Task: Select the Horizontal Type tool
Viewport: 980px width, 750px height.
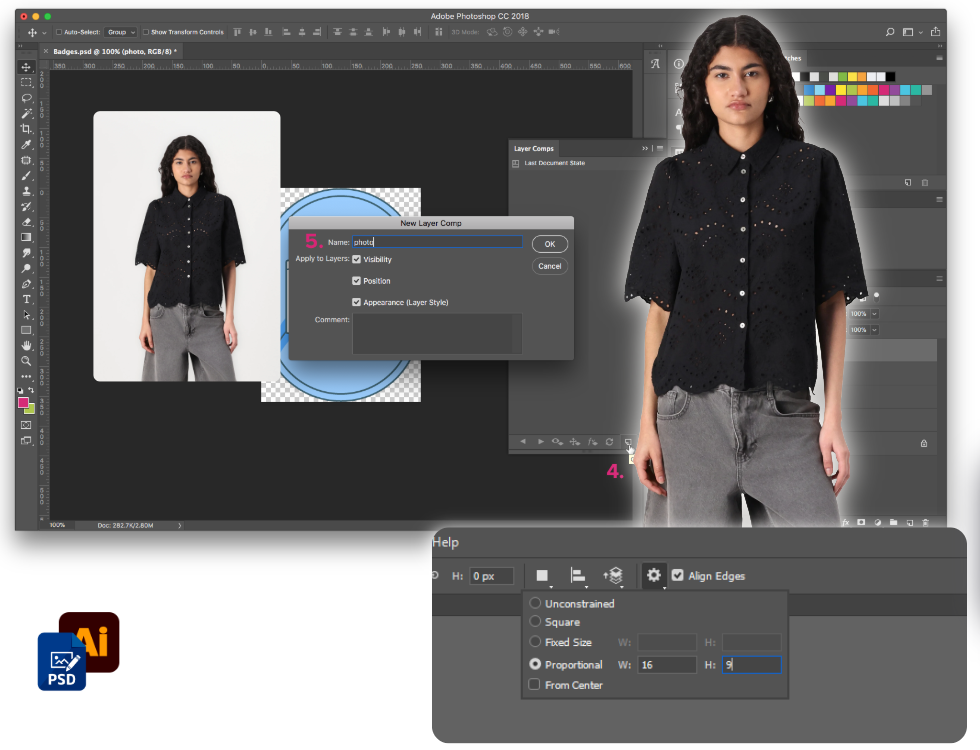Action: (27, 299)
